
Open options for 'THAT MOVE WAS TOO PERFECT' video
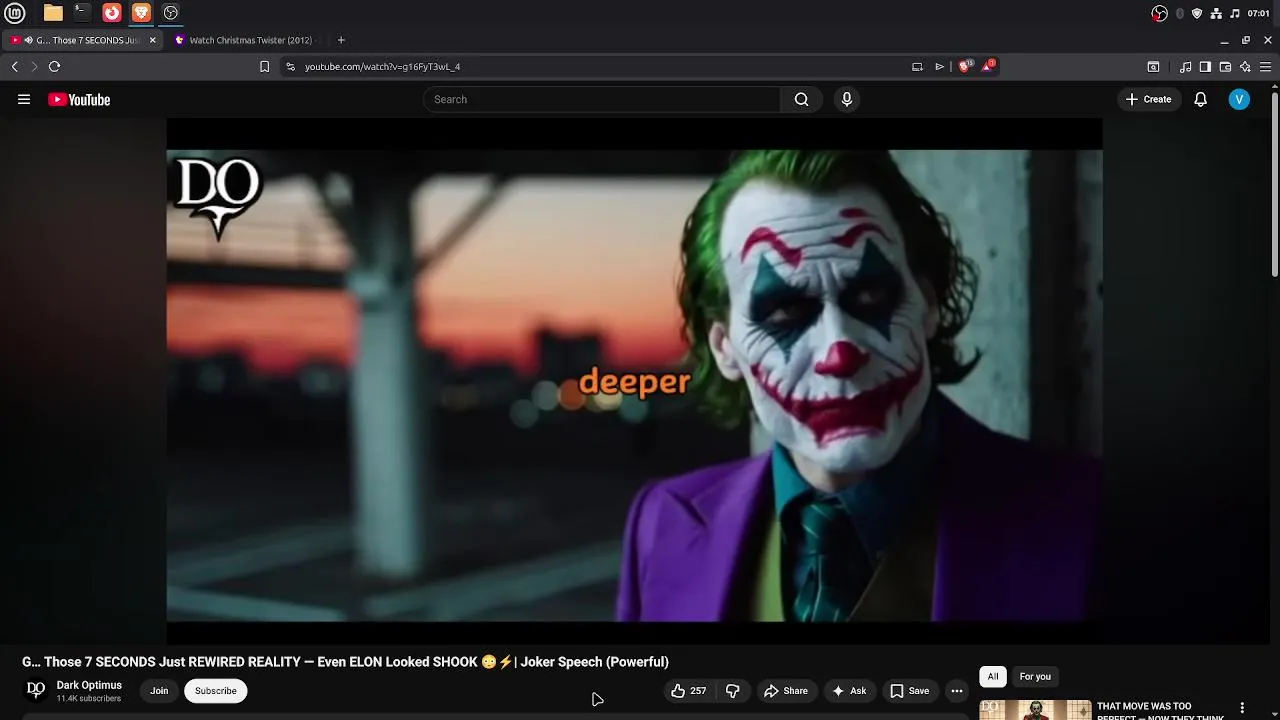(x=1243, y=708)
